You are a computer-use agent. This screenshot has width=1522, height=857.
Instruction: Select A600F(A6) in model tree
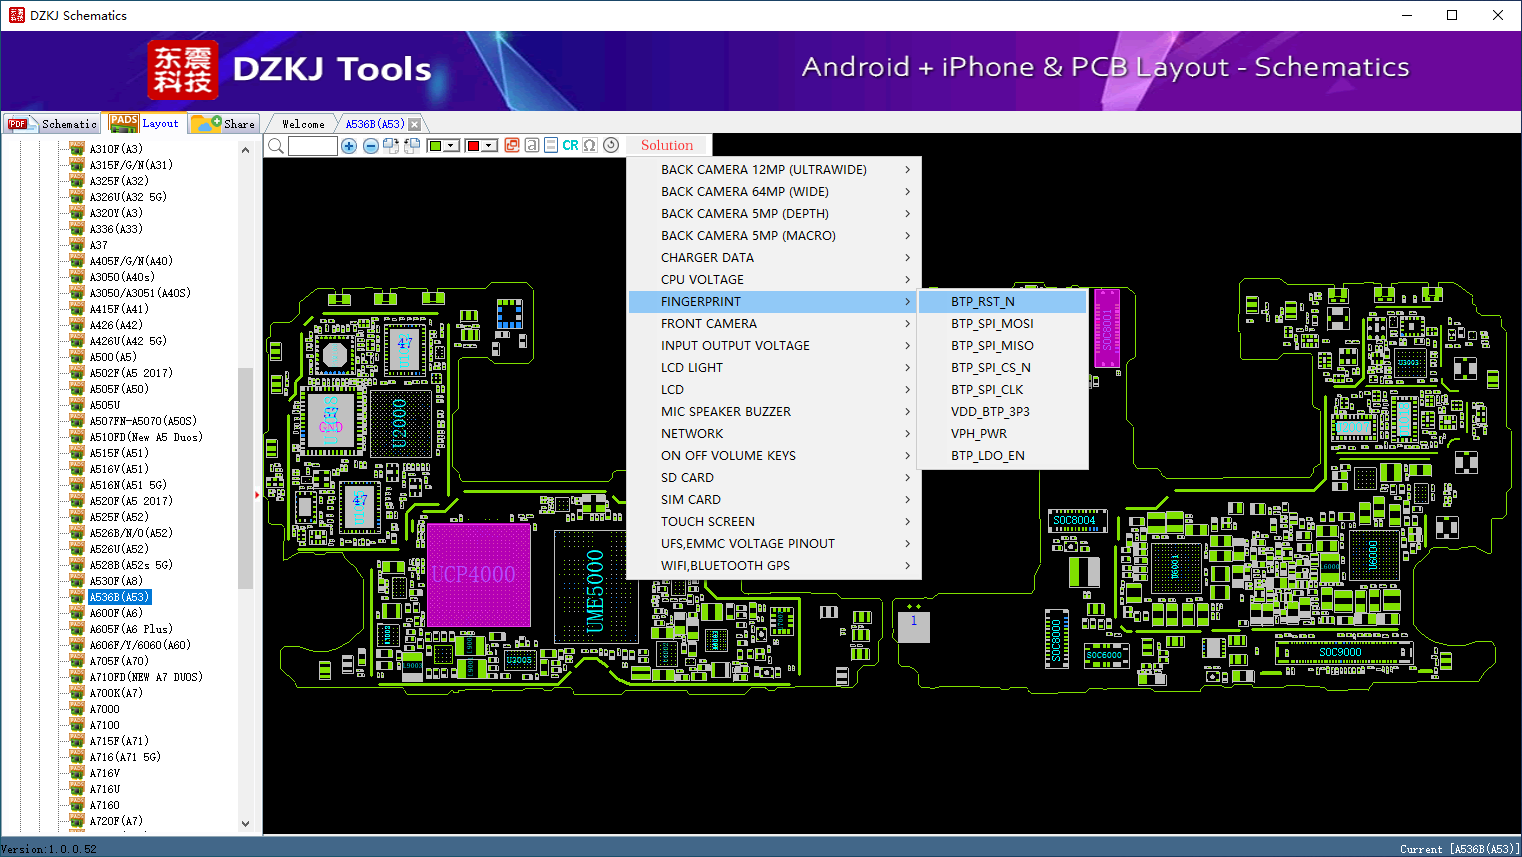click(x=116, y=613)
